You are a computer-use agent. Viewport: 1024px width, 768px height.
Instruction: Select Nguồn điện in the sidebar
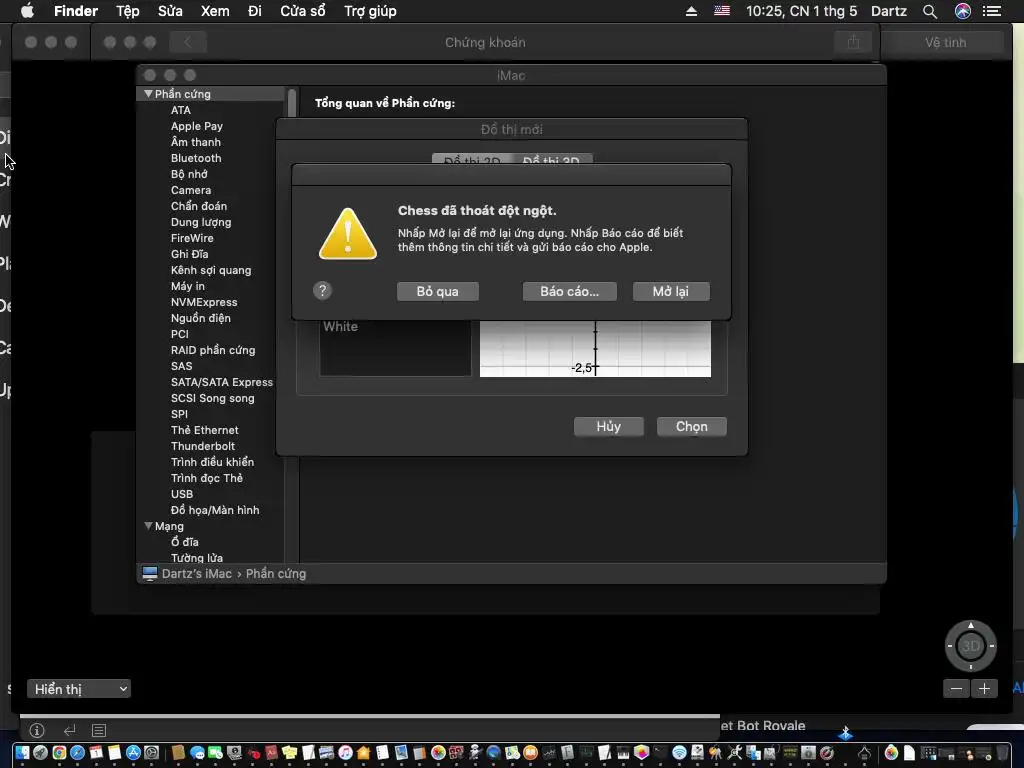pyautogui.click(x=200, y=318)
